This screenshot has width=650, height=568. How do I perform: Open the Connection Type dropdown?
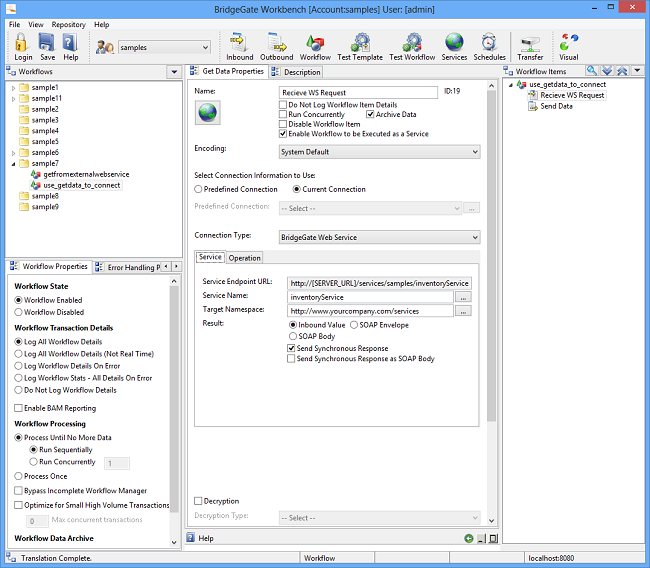coord(379,237)
